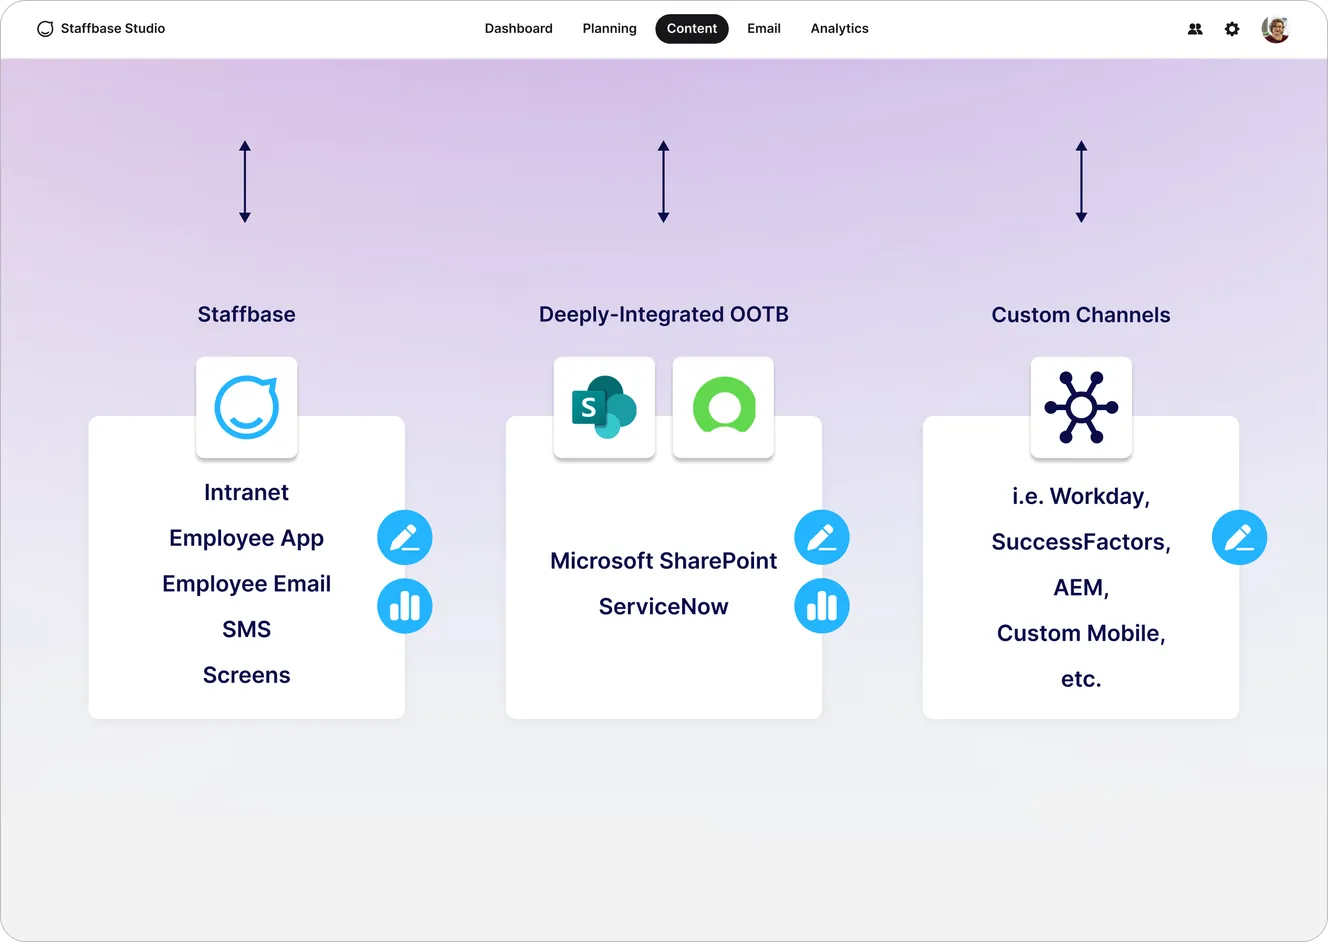1328x942 pixels.
Task: Click the Custom Mobile, text
Action: [1081, 634]
